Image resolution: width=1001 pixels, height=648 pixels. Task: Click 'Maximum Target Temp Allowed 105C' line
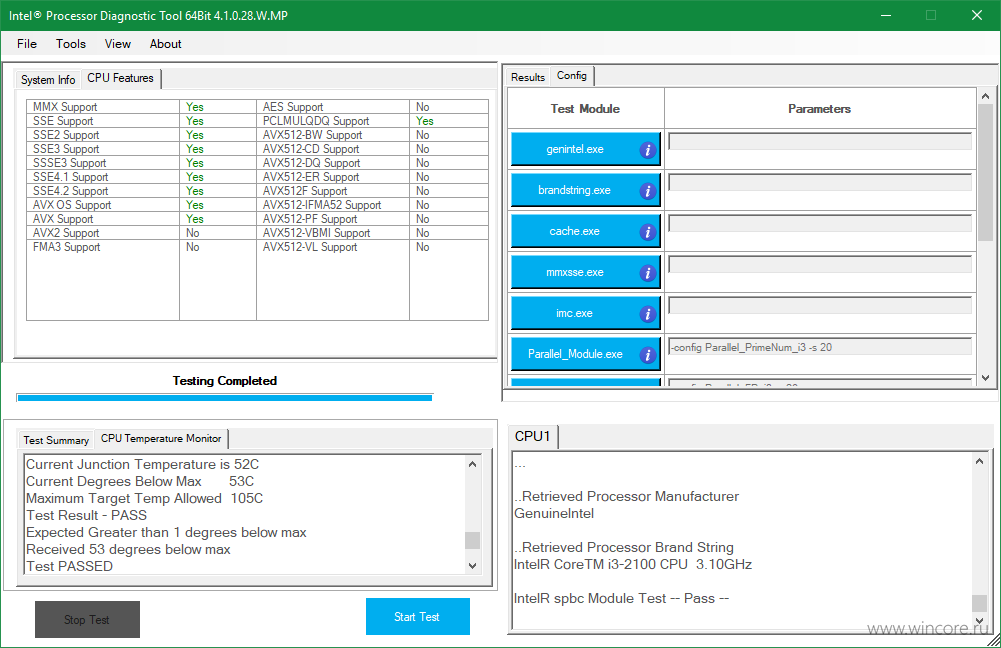[x=144, y=498]
